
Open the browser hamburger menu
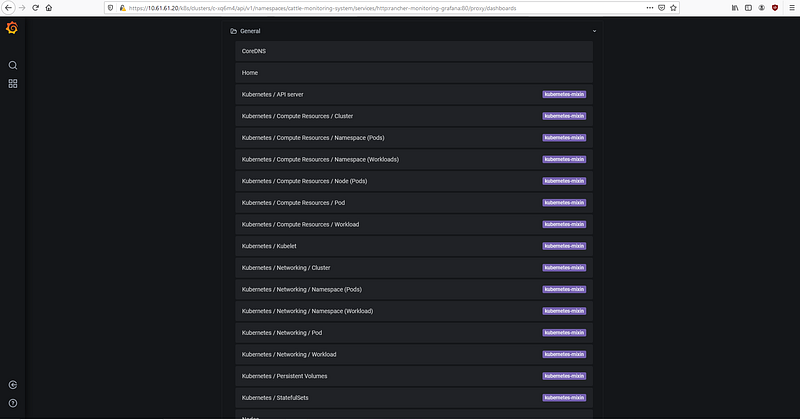792,8
